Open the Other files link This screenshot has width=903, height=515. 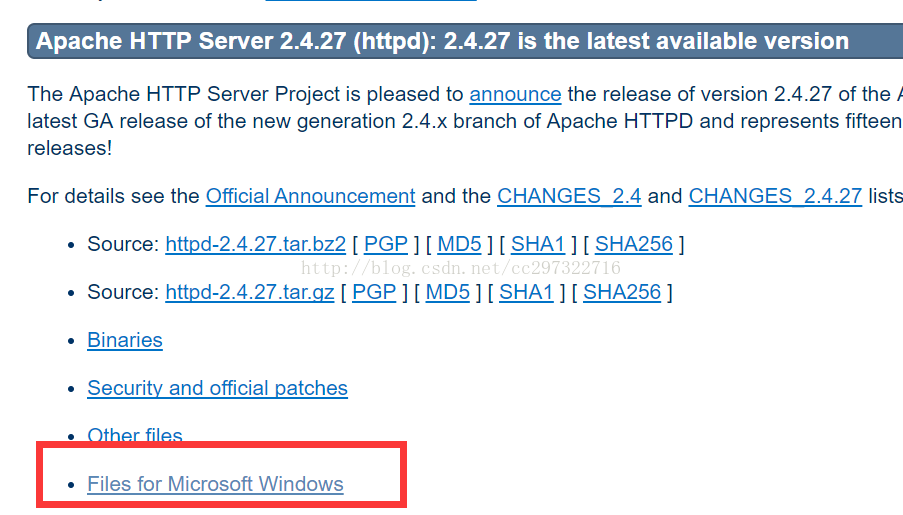click(135, 435)
